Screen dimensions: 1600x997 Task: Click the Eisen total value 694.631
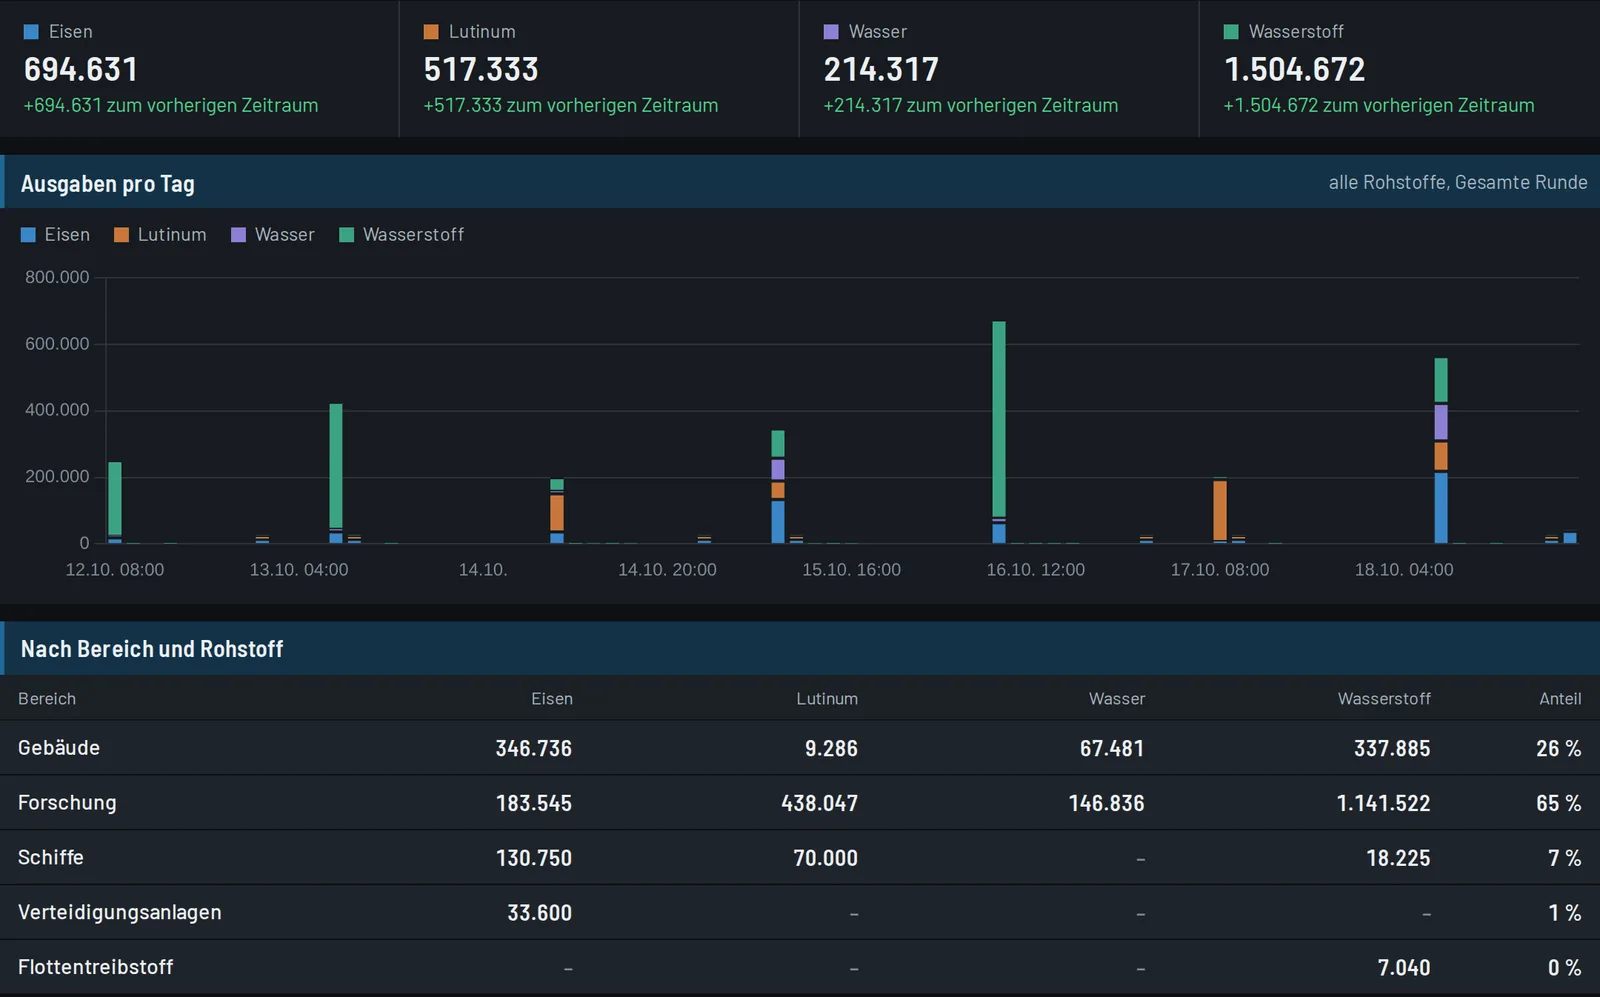point(81,69)
